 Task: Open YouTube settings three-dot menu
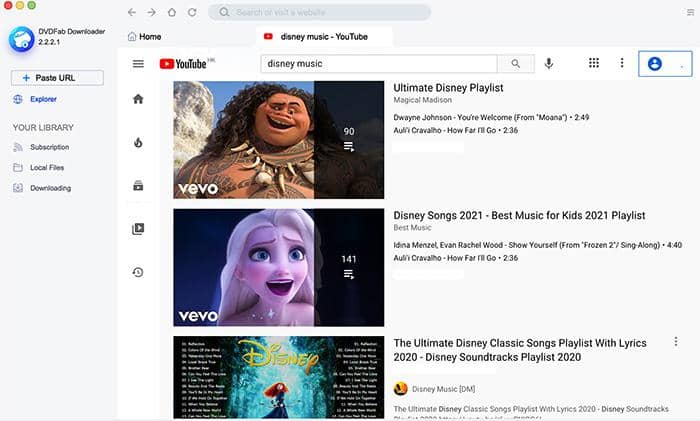[x=622, y=63]
